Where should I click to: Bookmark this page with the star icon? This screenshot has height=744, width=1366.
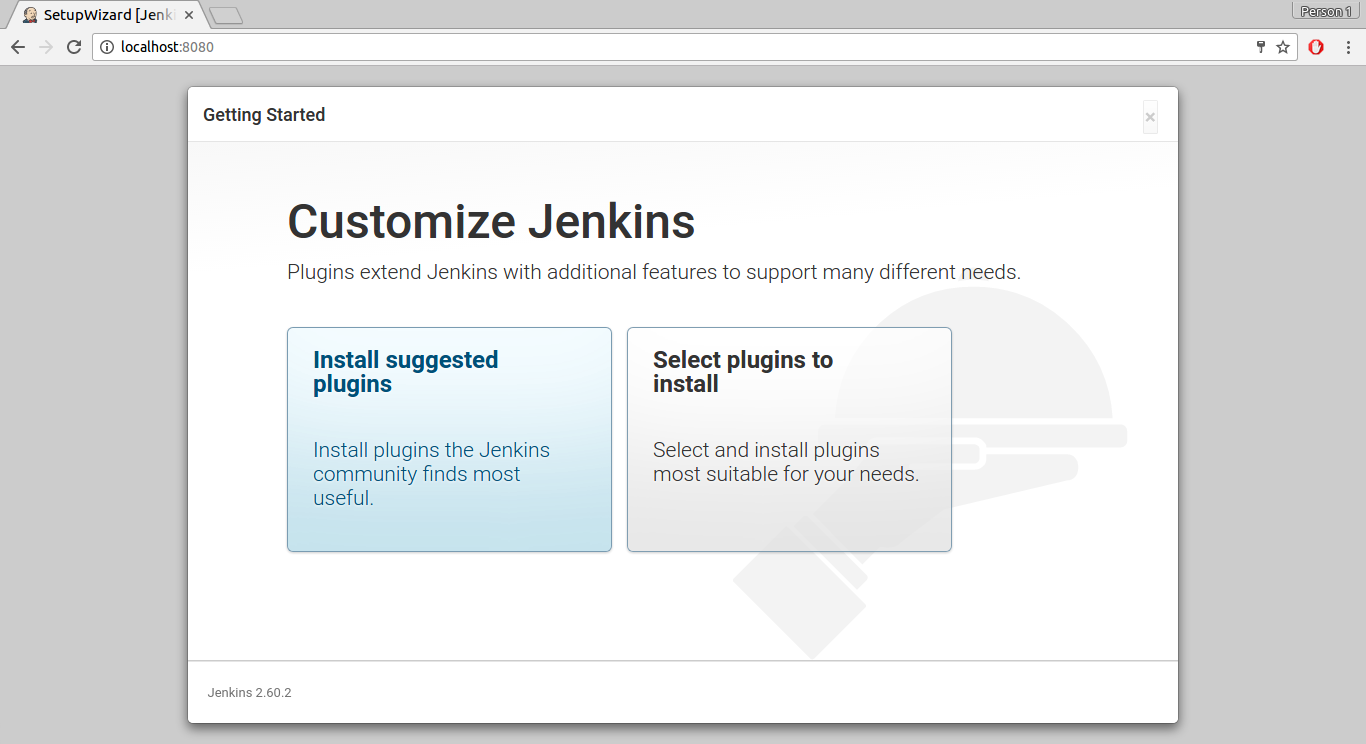coord(1283,47)
